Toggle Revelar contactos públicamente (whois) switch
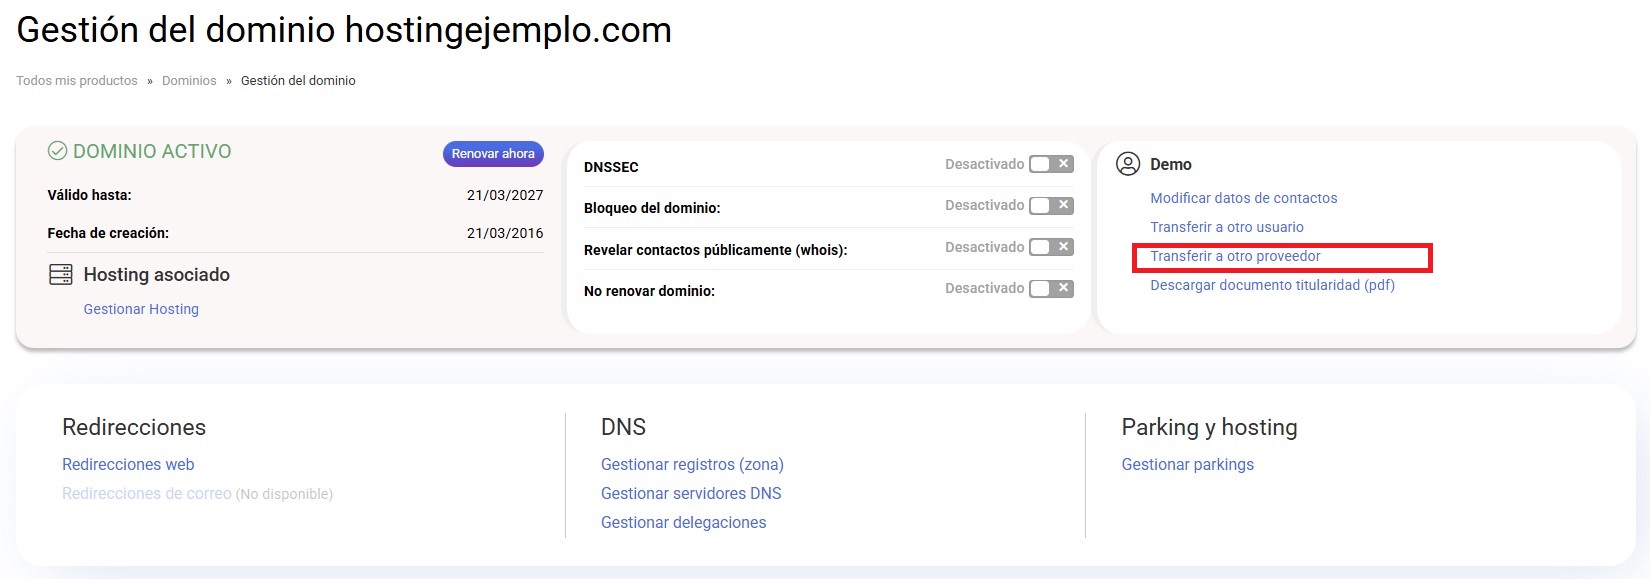 click(x=1051, y=247)
